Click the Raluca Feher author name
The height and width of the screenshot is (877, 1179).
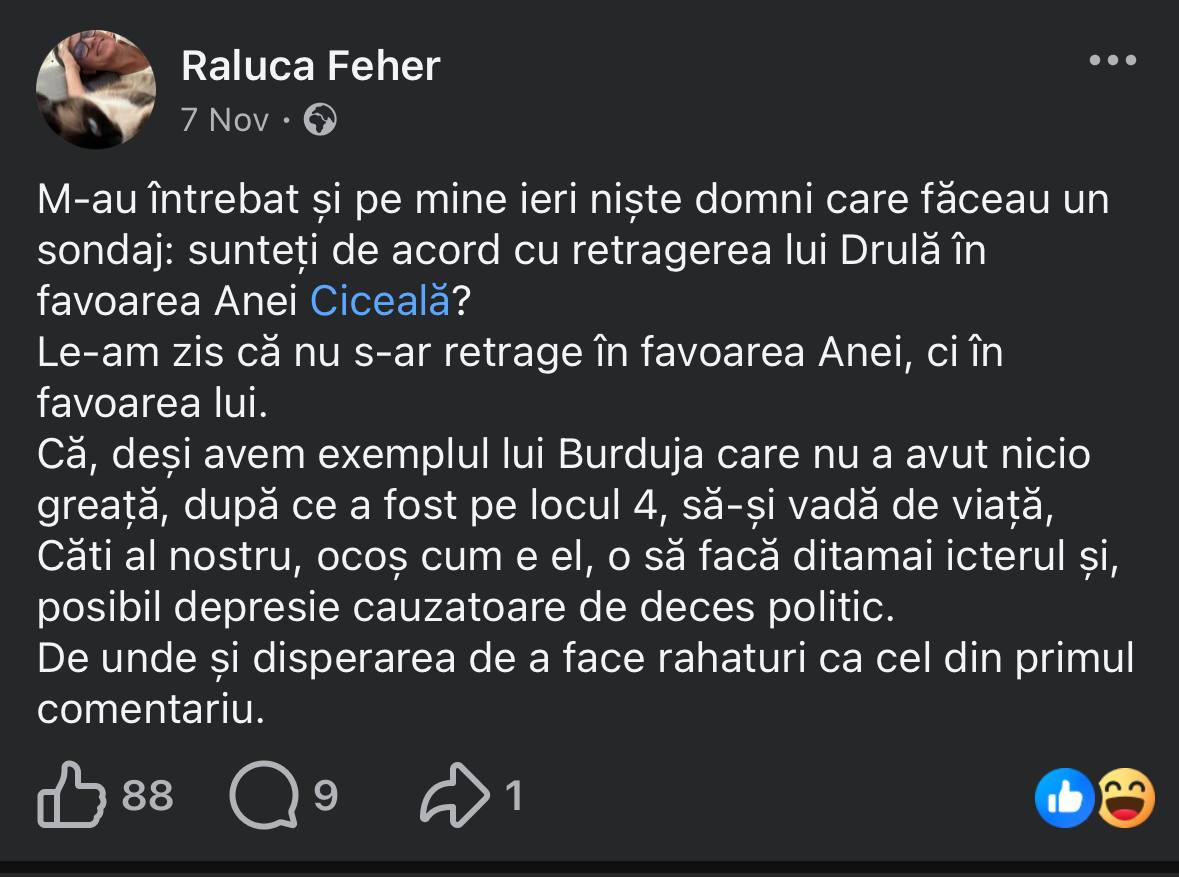click(x=310, y=66)
